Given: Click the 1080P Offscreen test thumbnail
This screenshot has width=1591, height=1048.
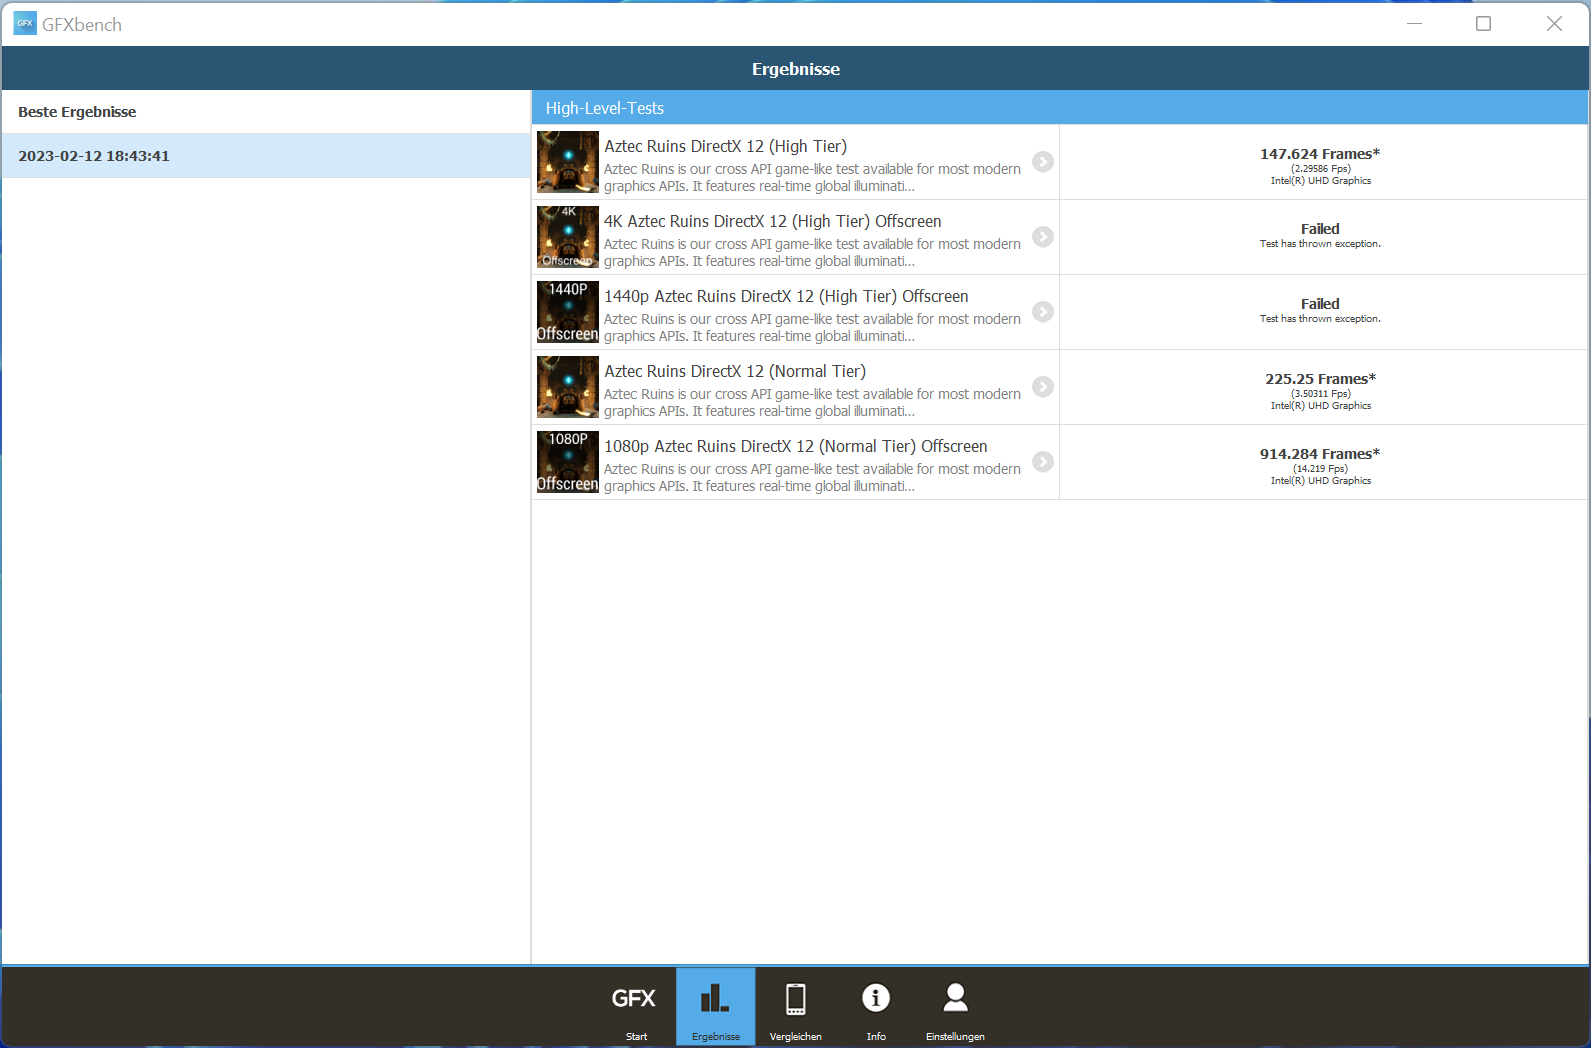Looking at the screenshot, I should click(568, 462).
